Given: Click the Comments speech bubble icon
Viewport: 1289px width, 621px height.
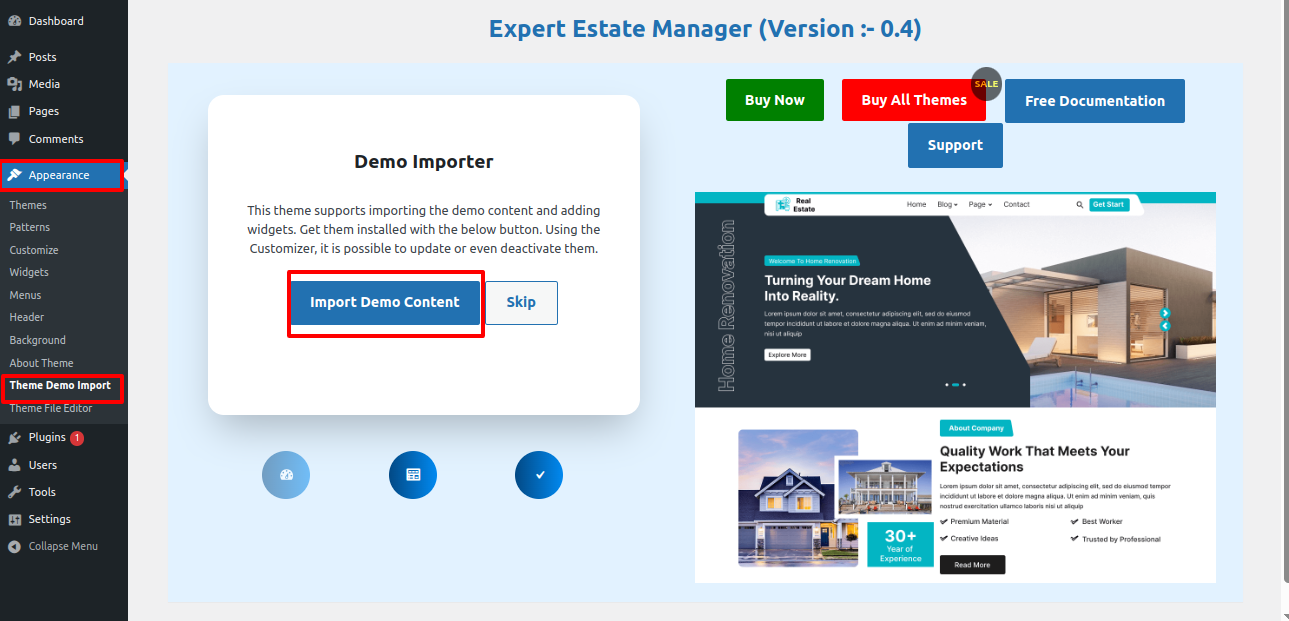Looking at the screenshot, I should (x=14, y=139).
